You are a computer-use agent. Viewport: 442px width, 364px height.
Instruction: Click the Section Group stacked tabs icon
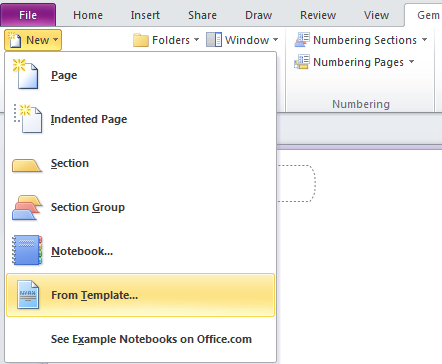(27, 207)
